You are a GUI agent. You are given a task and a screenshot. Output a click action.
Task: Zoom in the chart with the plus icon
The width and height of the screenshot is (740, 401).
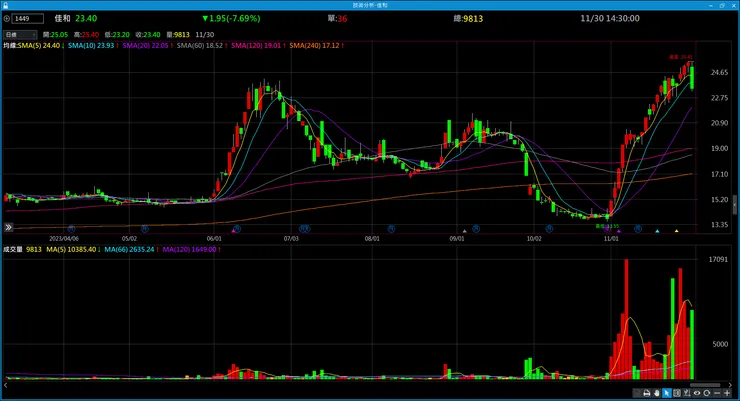(727, 393)
